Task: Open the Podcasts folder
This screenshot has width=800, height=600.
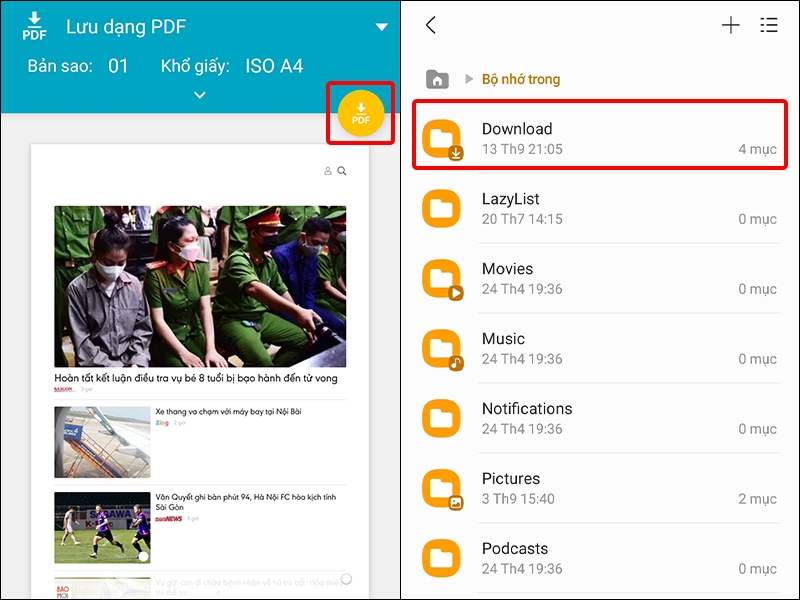Action: [600, 558]
